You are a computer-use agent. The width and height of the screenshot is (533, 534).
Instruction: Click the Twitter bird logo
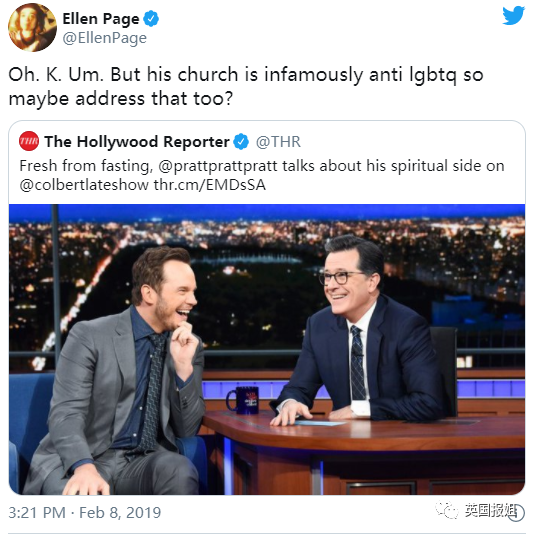point(513,16)
